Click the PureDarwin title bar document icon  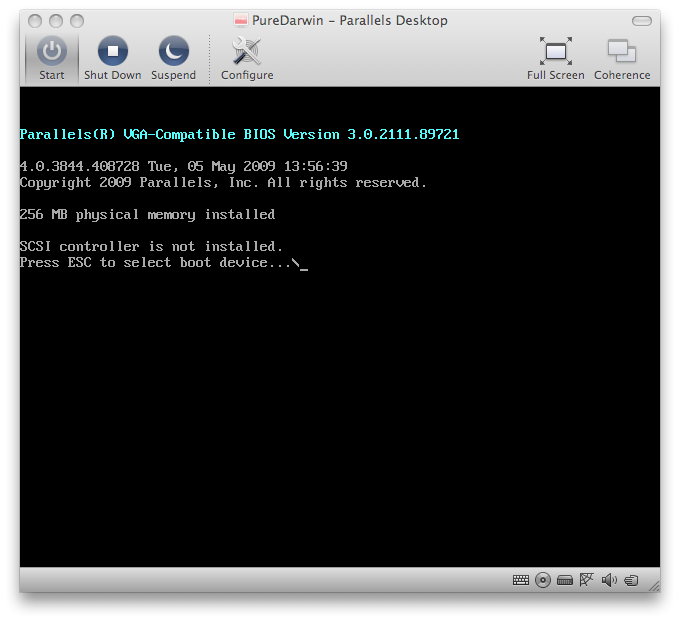(241, 20)
